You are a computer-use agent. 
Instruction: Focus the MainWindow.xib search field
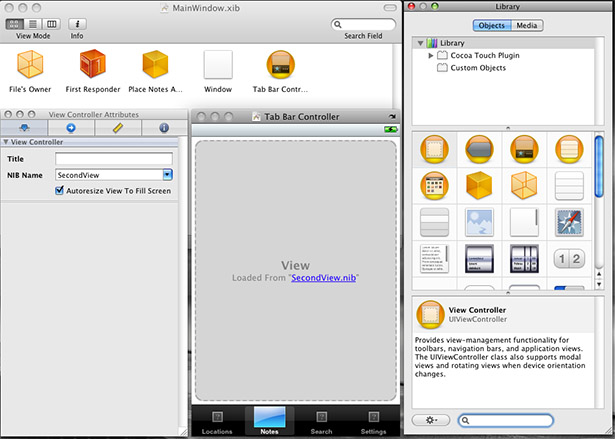point(363,25)
